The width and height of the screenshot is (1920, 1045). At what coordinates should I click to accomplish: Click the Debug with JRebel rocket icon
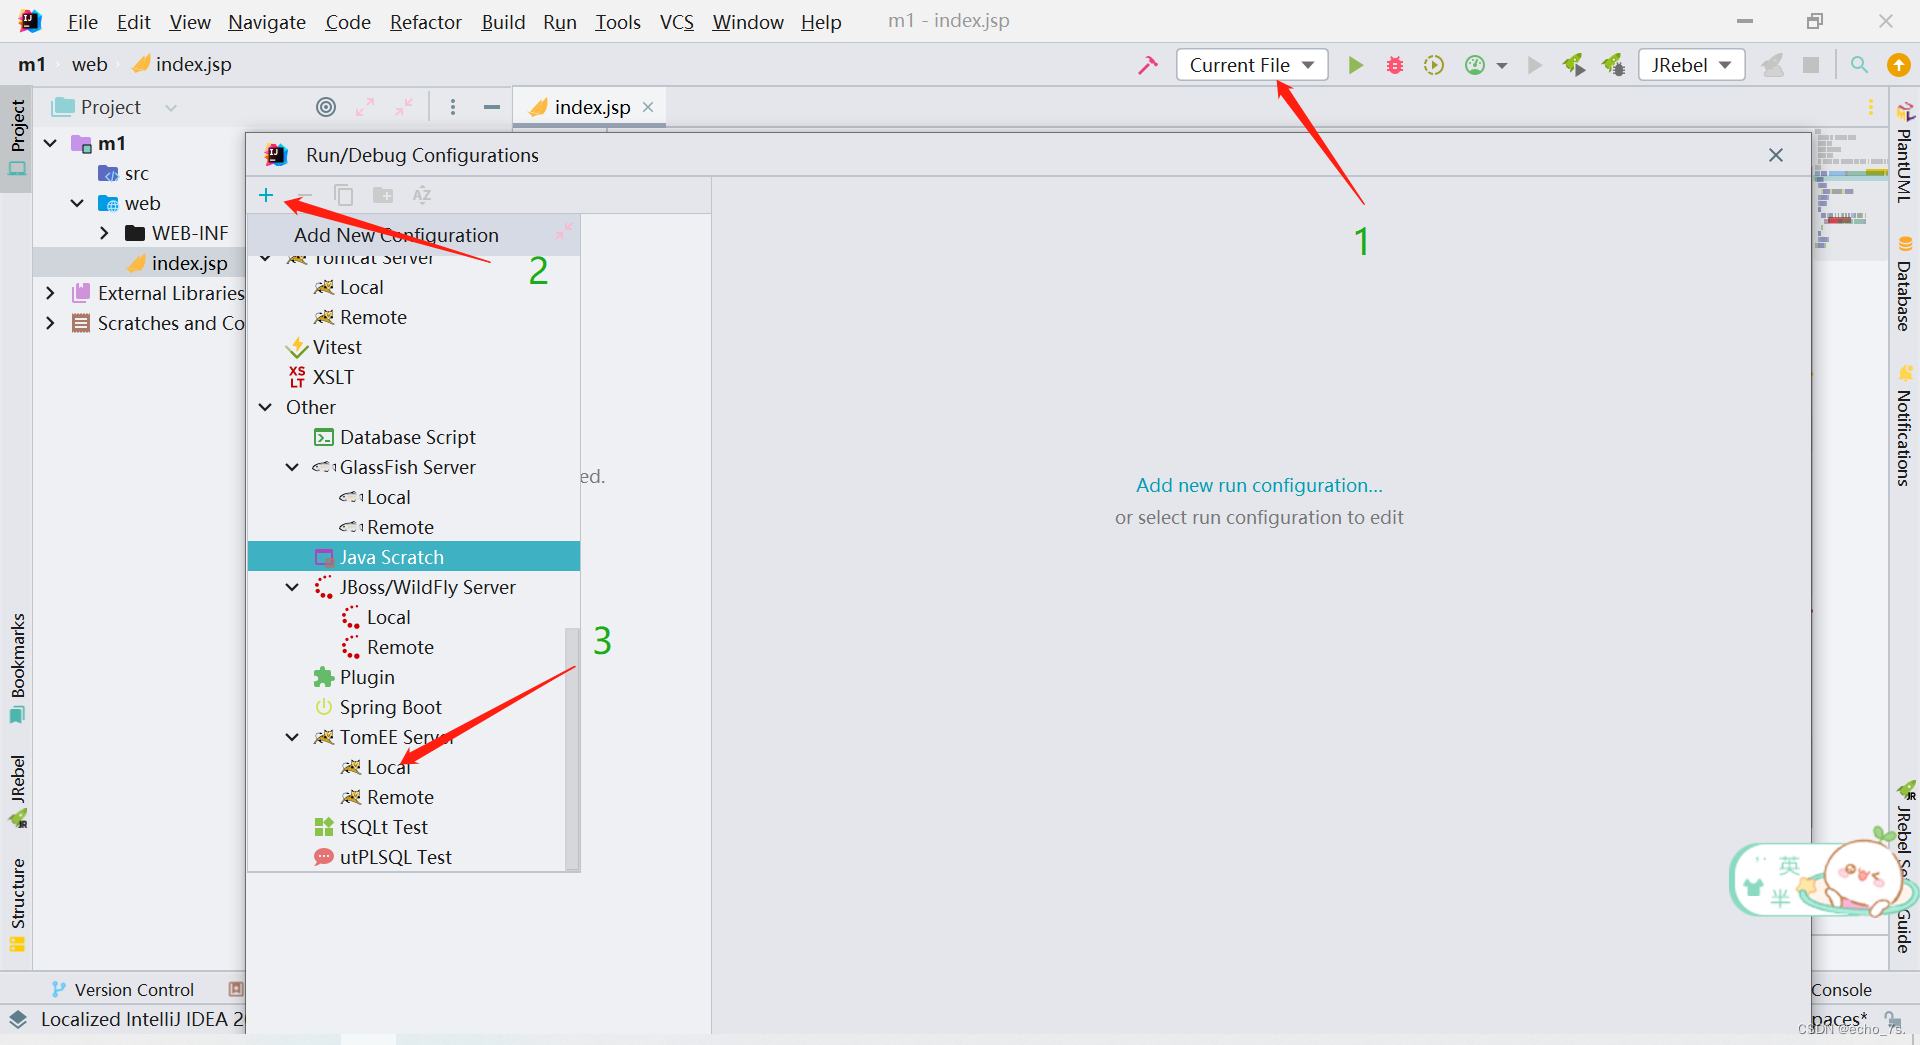pyautogui.click(x=1613, y=65)
